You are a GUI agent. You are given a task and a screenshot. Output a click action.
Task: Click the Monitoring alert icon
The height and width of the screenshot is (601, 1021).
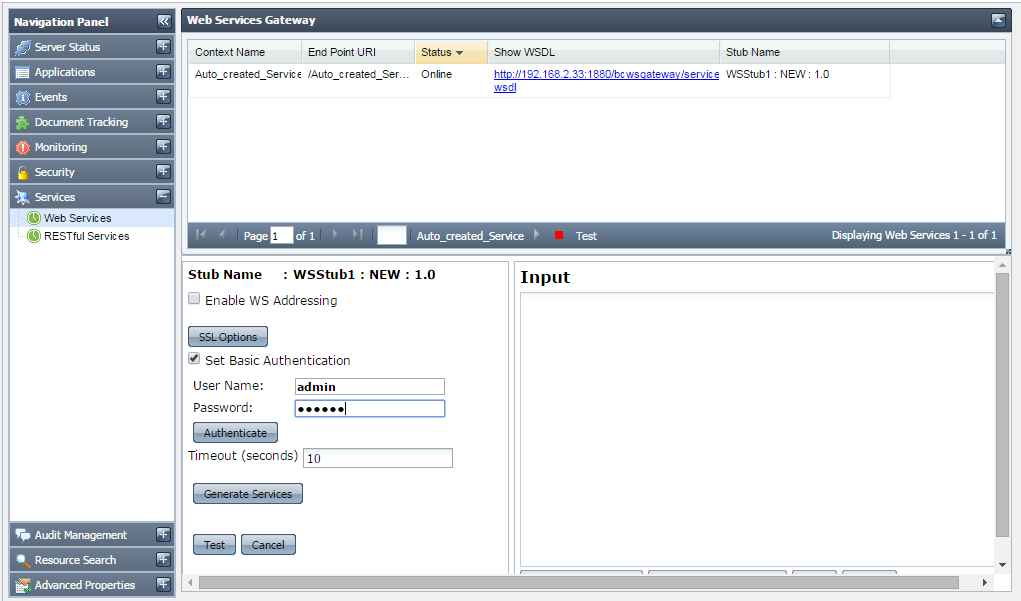(x=23, y=147)
